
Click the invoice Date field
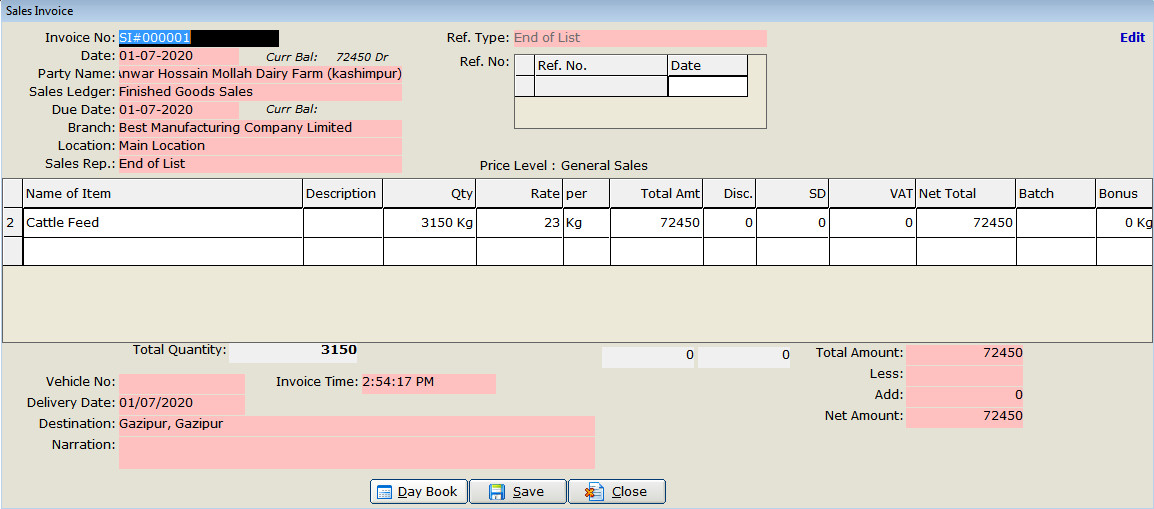coord(178,56)
